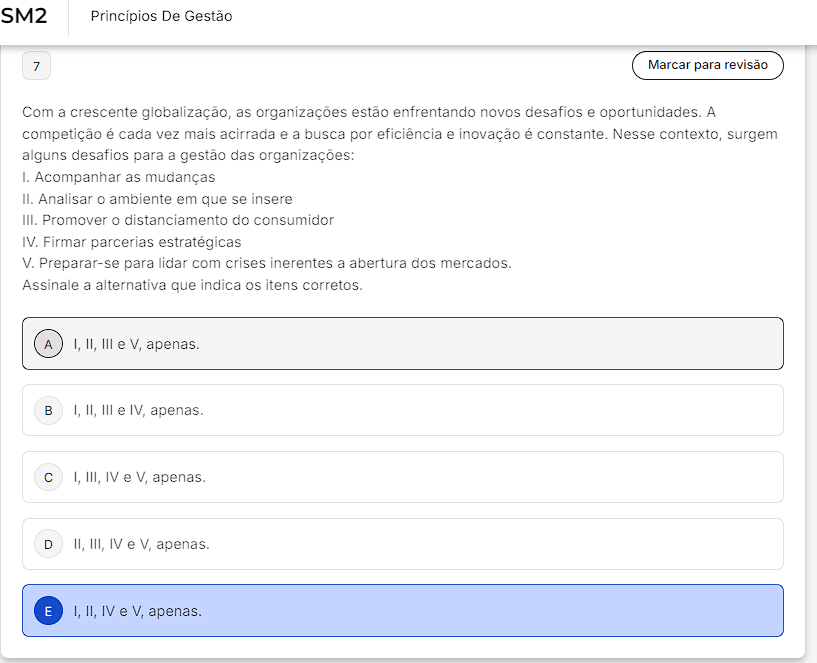The width and height of the screenshot is (817, 663).
Task: Open Princípios De Gestão header title
Action: [x=162, y=16]
